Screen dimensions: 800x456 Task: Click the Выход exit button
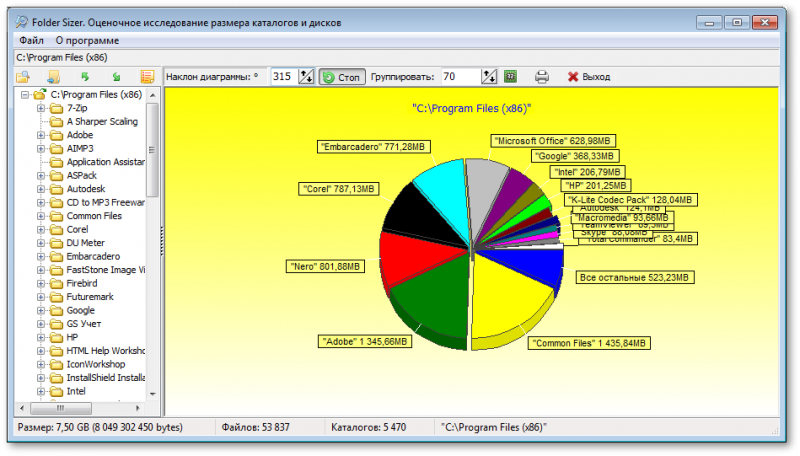point(589,77)
